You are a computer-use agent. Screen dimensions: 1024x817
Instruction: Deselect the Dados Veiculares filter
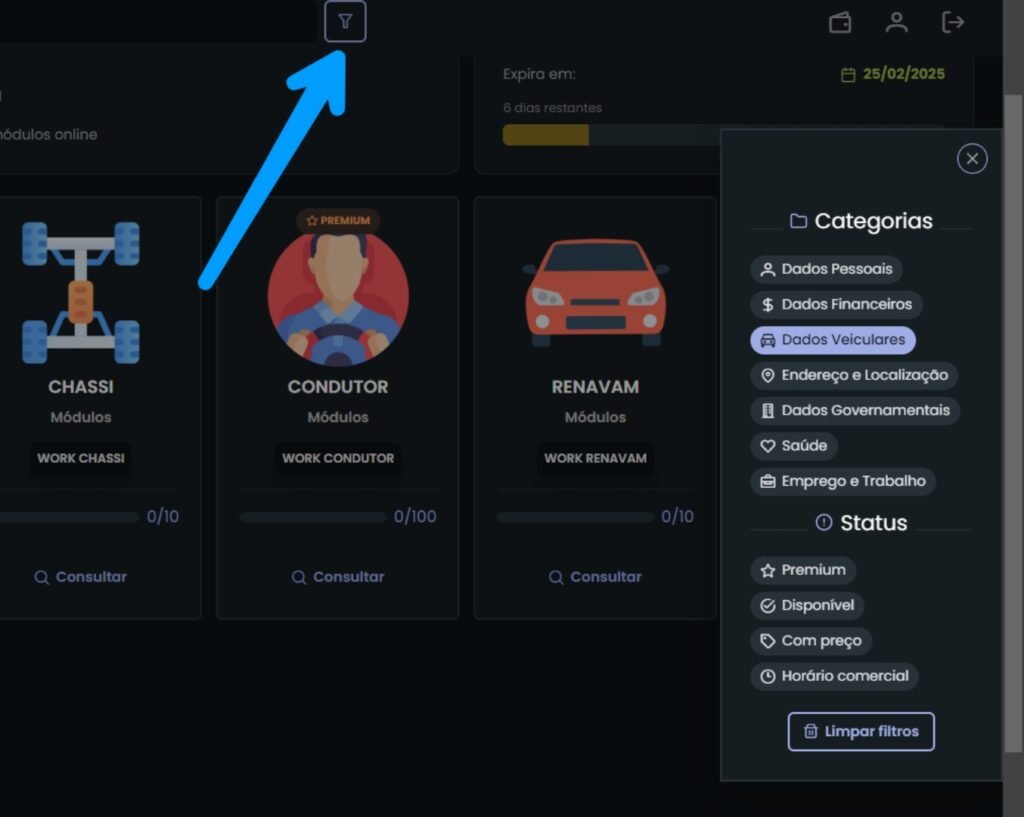pyautogui.click(x=832, y=340)
